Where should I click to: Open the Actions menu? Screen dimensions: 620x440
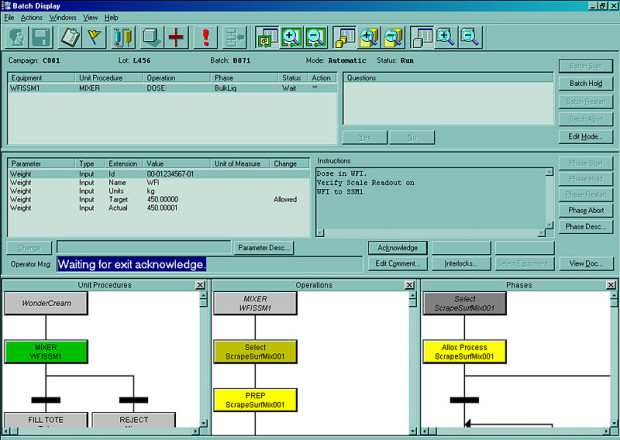coord(32,17)
